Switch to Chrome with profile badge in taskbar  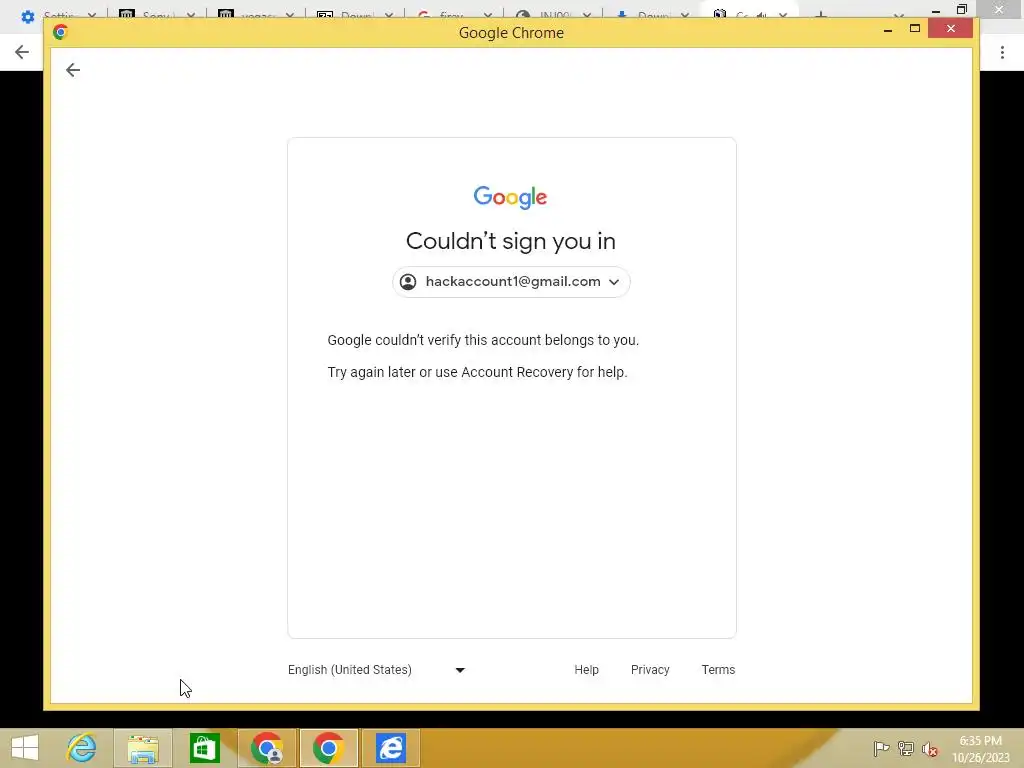tap(266, 748)
